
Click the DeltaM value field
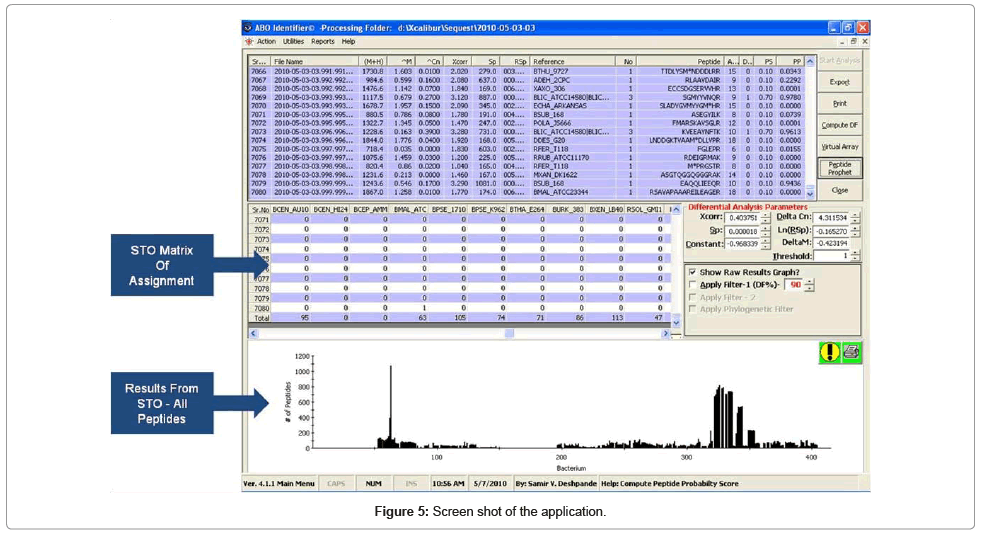point(831,243)
